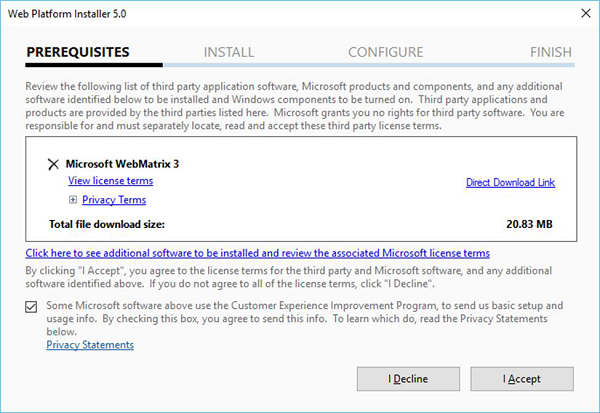600x413 pixels.
Task: Toggle the Customer Experience Improvement Program checkbox
Action: 32,307
